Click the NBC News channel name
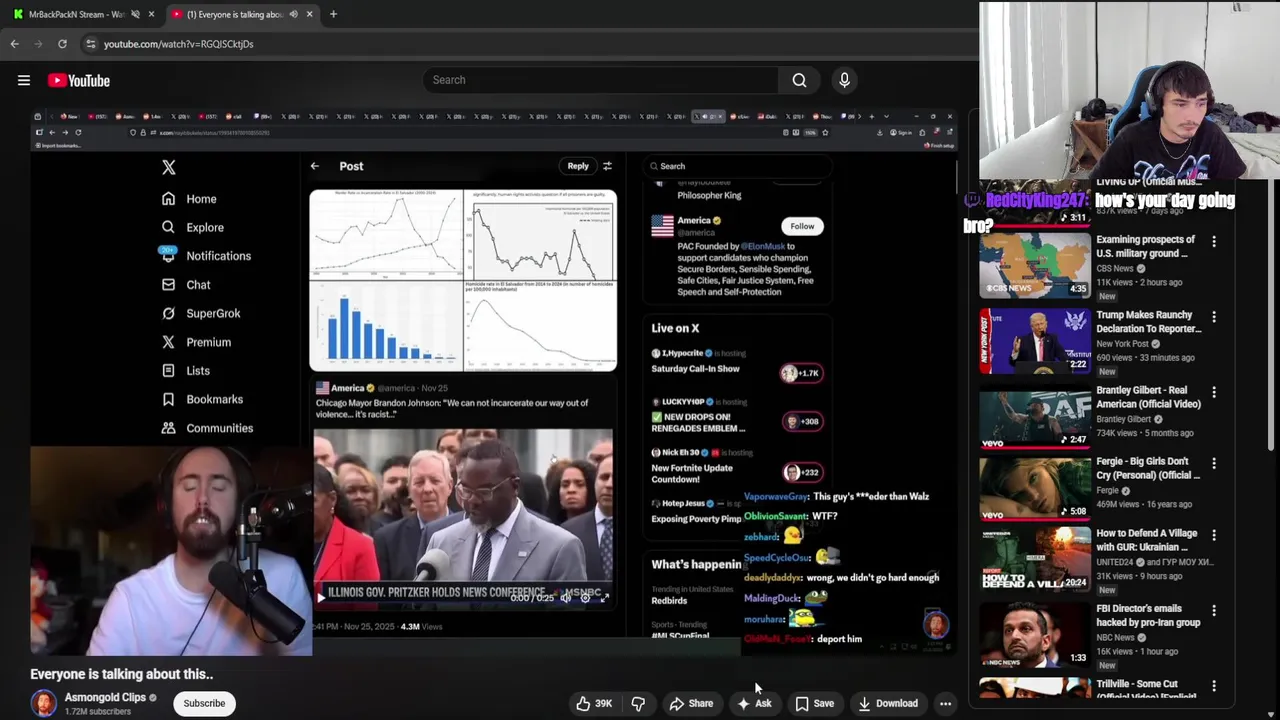This screenshot has width=1280, height=720. pos(1116,637)
